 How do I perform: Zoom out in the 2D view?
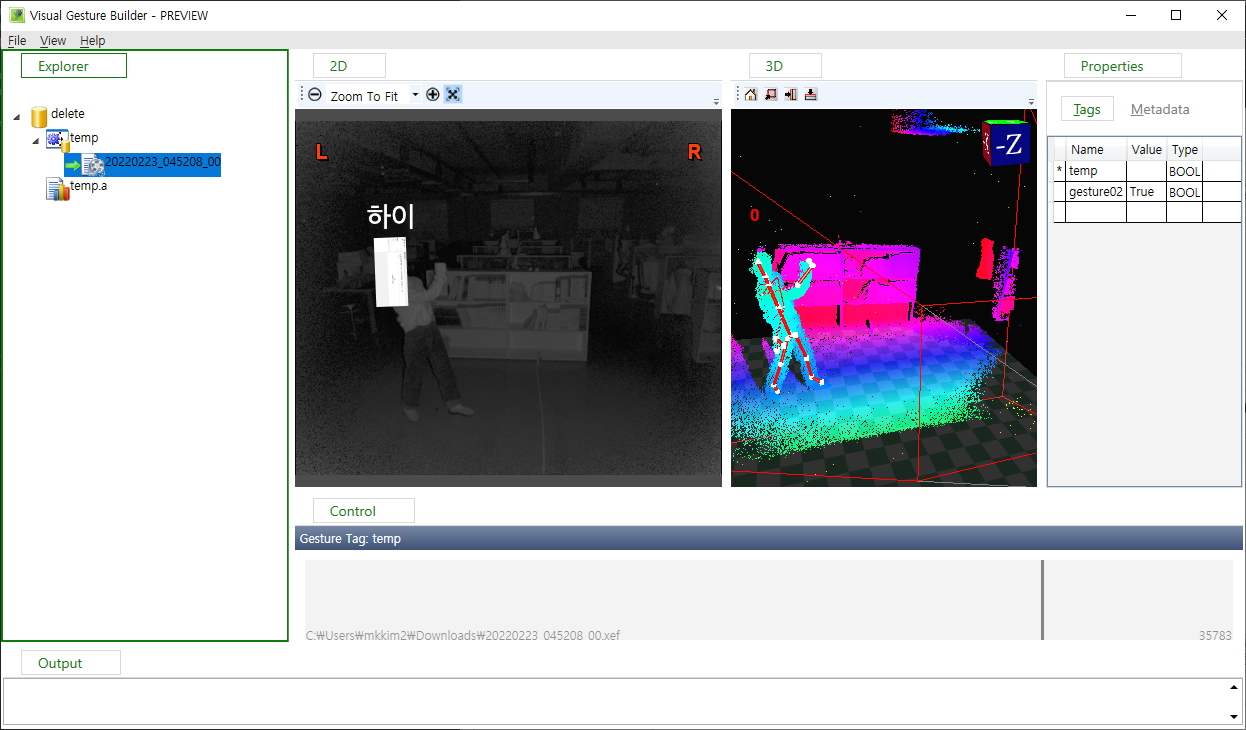pyautogui.click(x=315, y=95)
